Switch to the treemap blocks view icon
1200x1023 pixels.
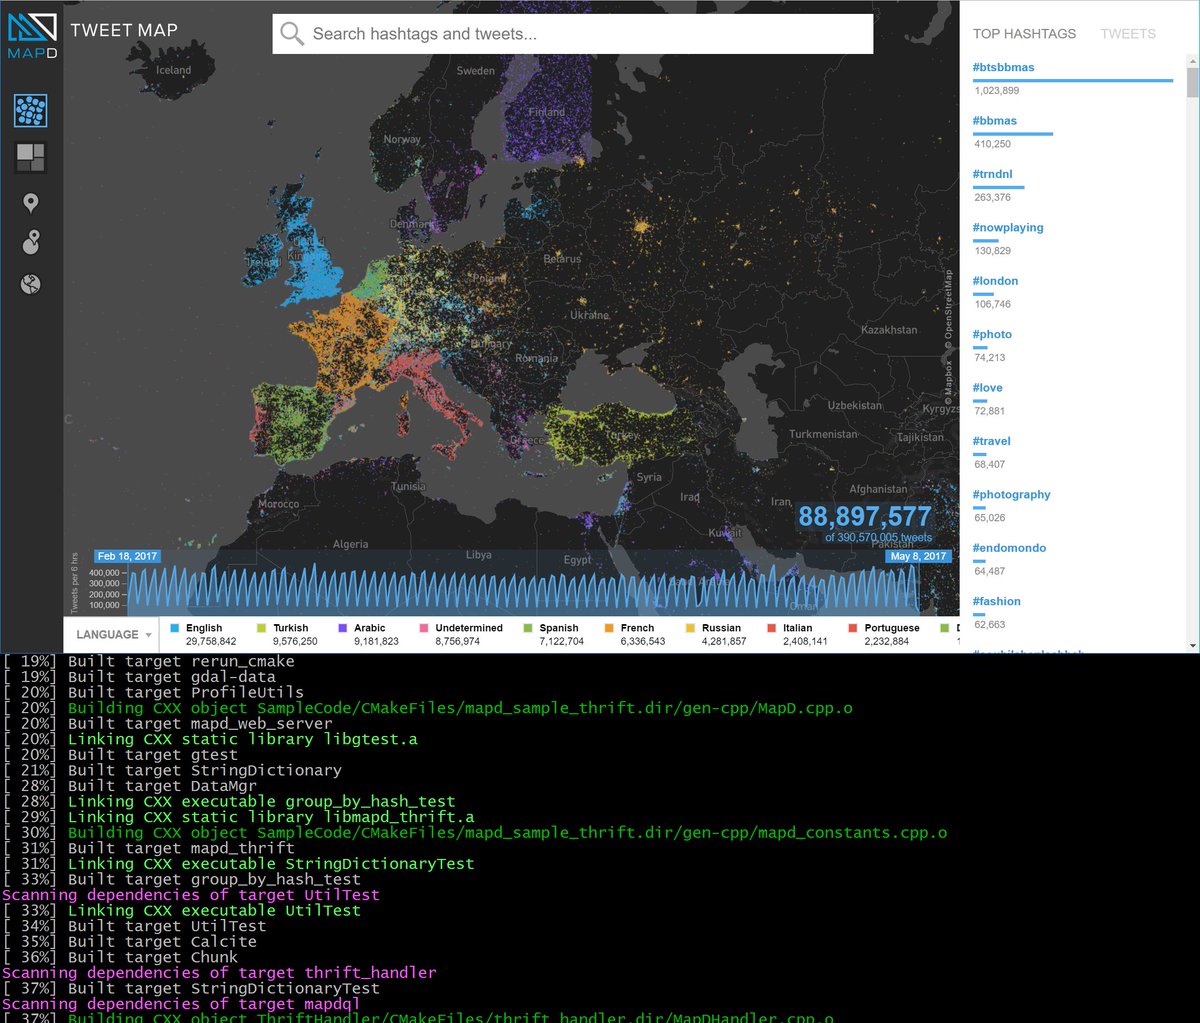point(31,157)
